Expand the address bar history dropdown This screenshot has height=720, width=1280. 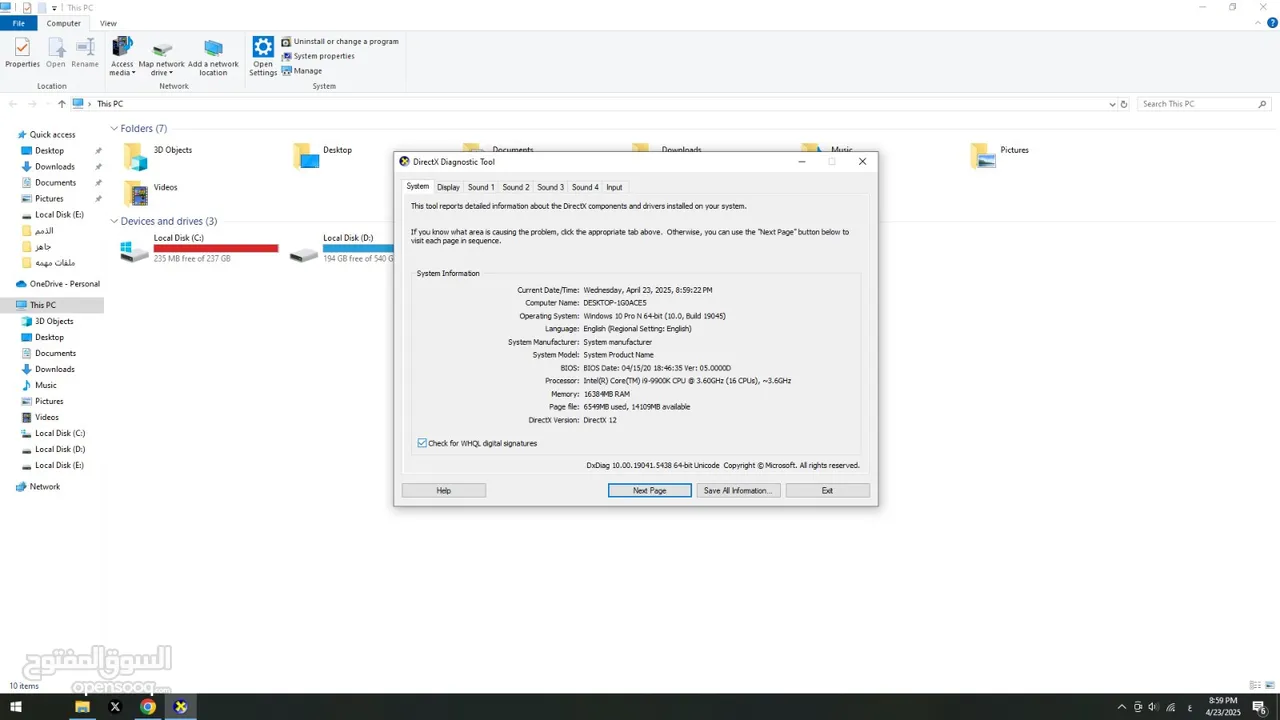click(1112, 104)
